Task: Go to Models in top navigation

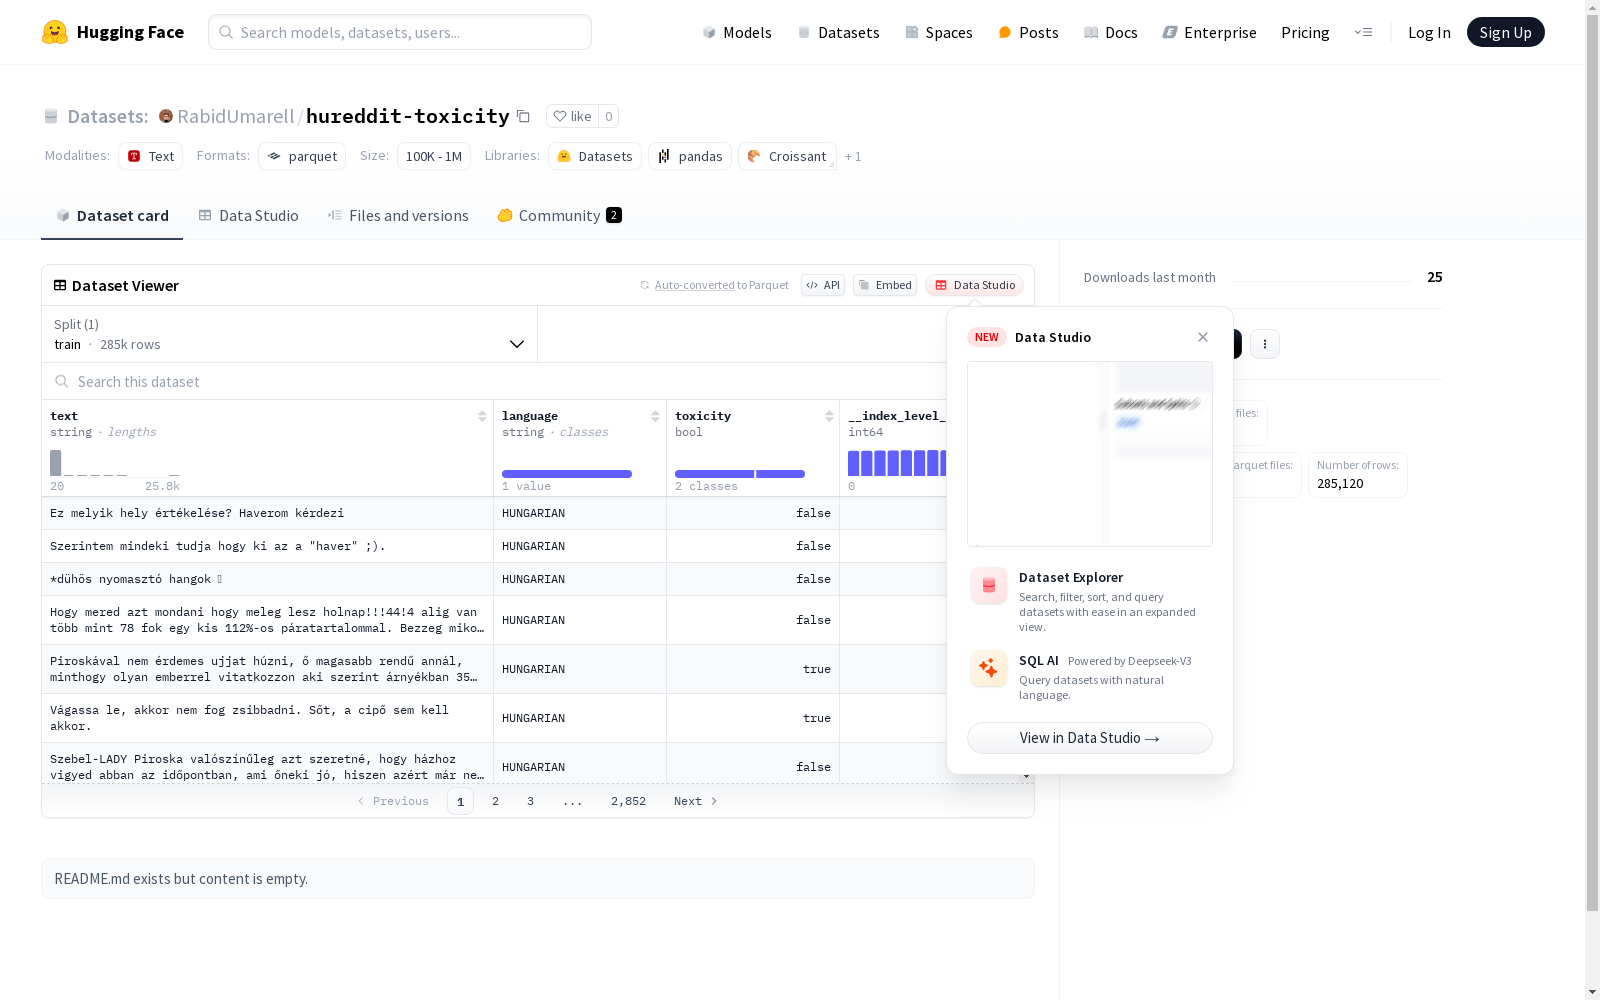Action: point(737,32)
